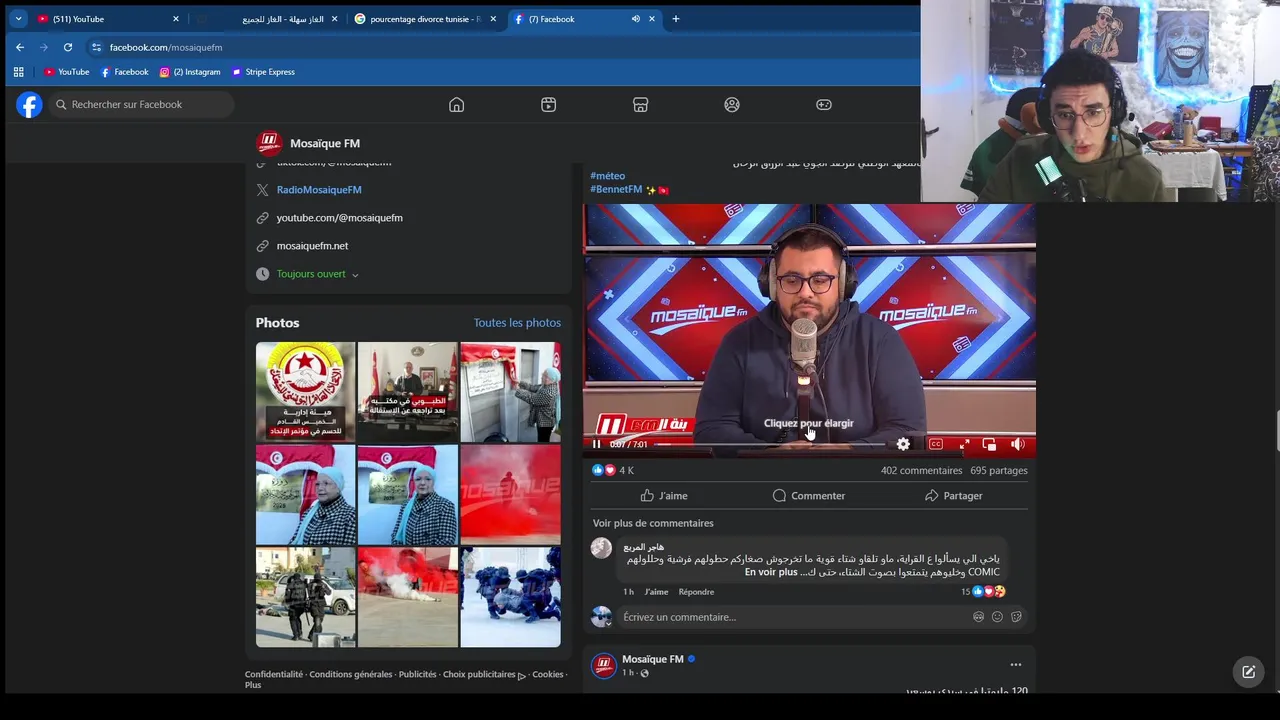This screenshot has width=1280, height=720.
Task: Open the tab search dropdown arrow
Action: pyautogui.click(x=18, y=19)
